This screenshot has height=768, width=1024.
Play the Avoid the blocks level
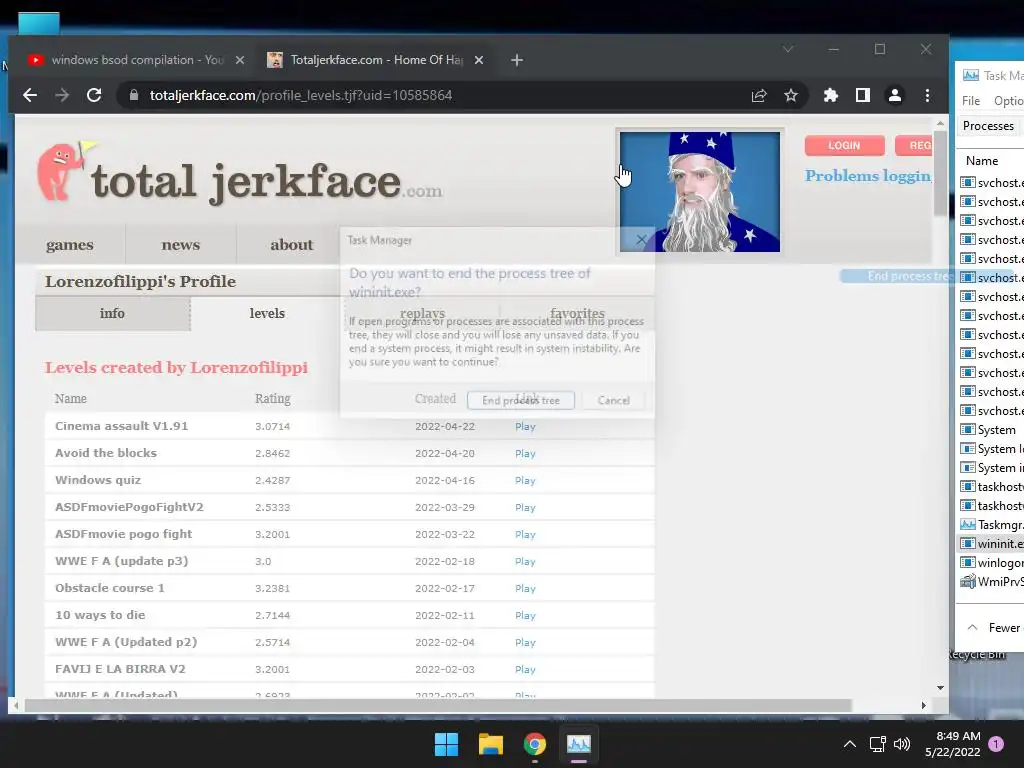(525, 453)
